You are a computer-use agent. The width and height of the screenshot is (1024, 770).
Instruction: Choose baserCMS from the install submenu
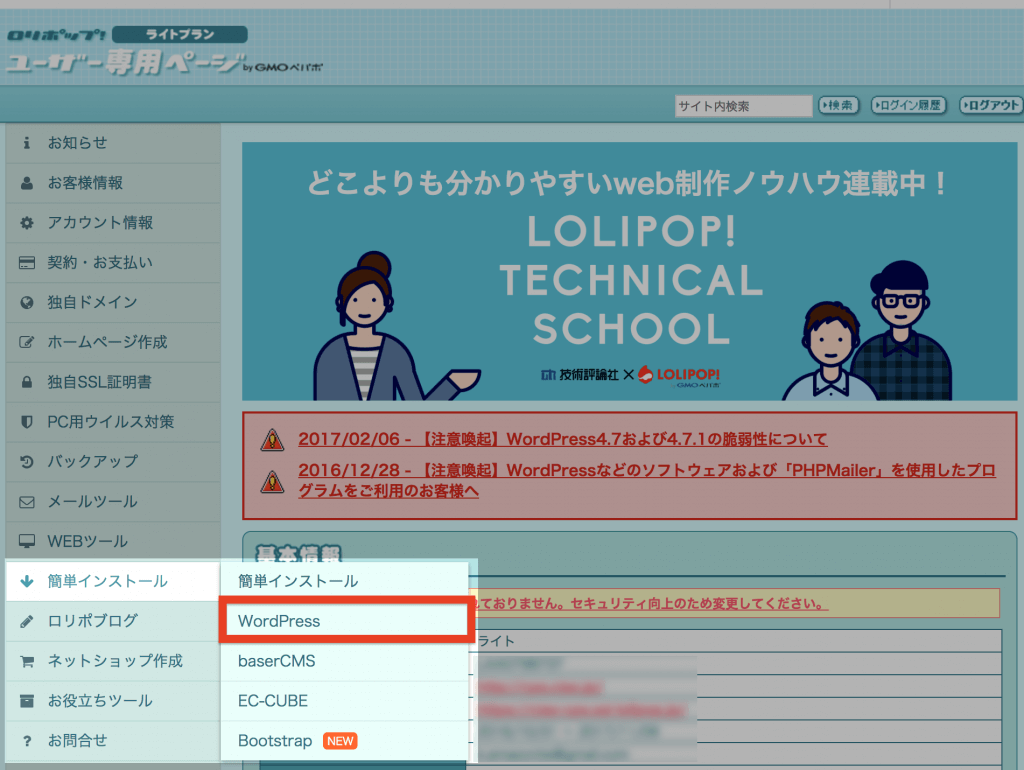345,661
